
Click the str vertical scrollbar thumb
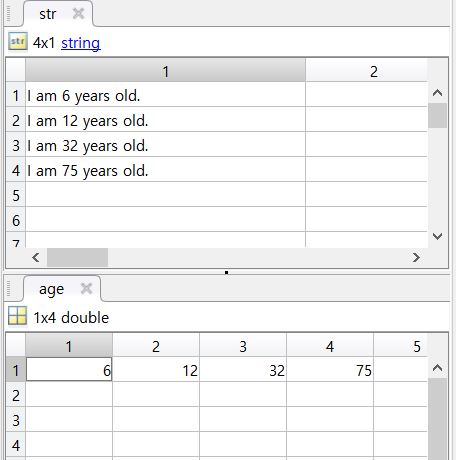[x=437, y=116]
